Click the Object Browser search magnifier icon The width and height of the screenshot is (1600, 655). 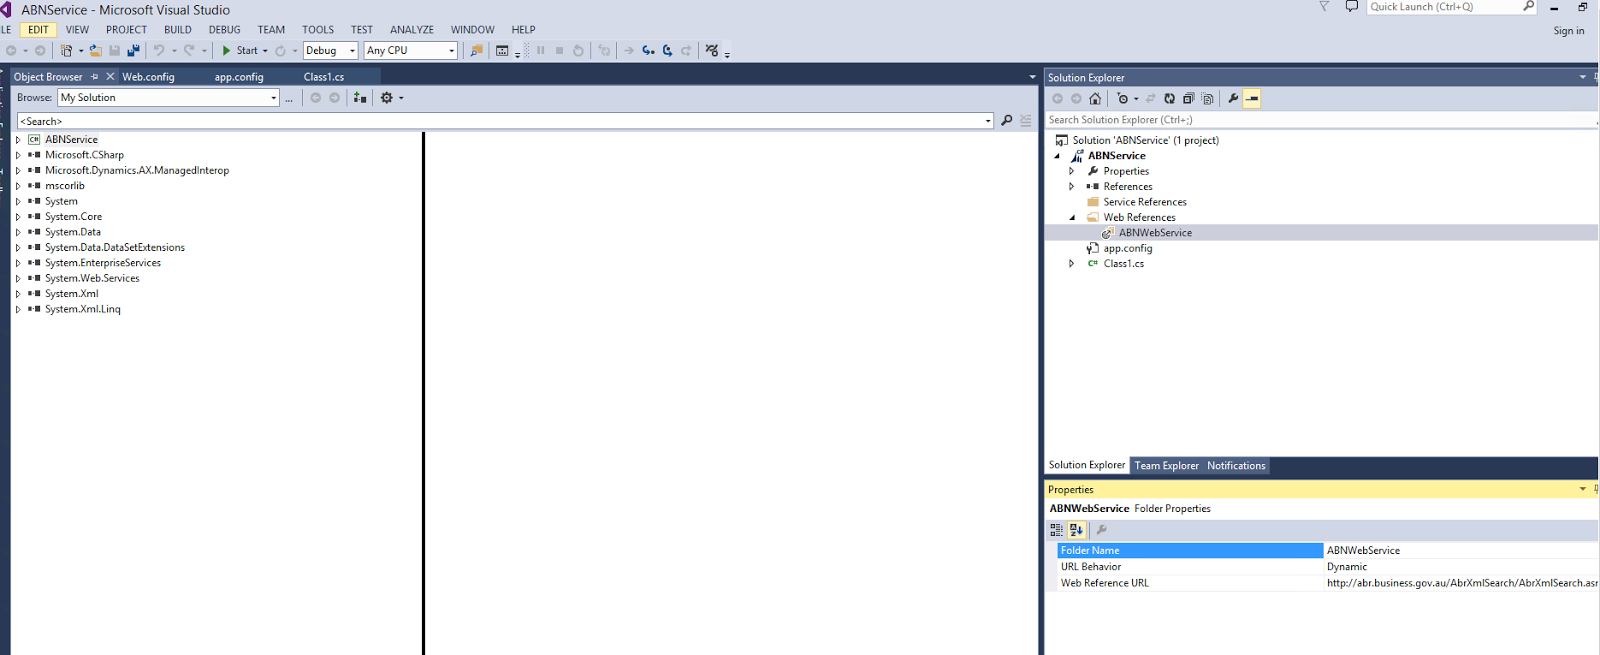click(x=1007, y=121)
